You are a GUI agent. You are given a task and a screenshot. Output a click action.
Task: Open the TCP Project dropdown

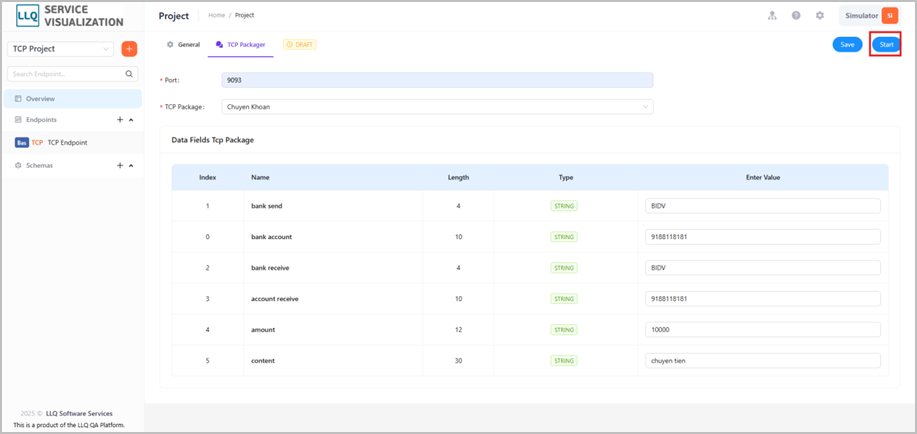pos(61,49)
